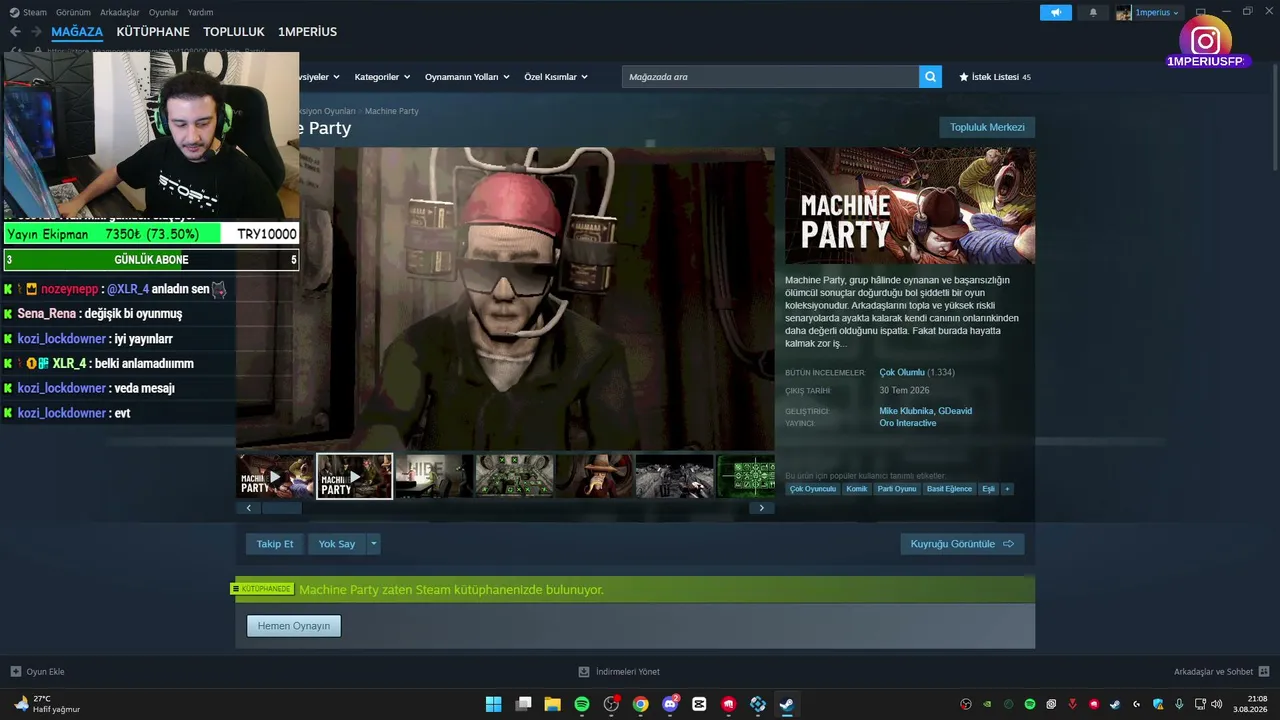Open Task View on the taskbar
The image size is (1280, 720).
coord(523,704)
